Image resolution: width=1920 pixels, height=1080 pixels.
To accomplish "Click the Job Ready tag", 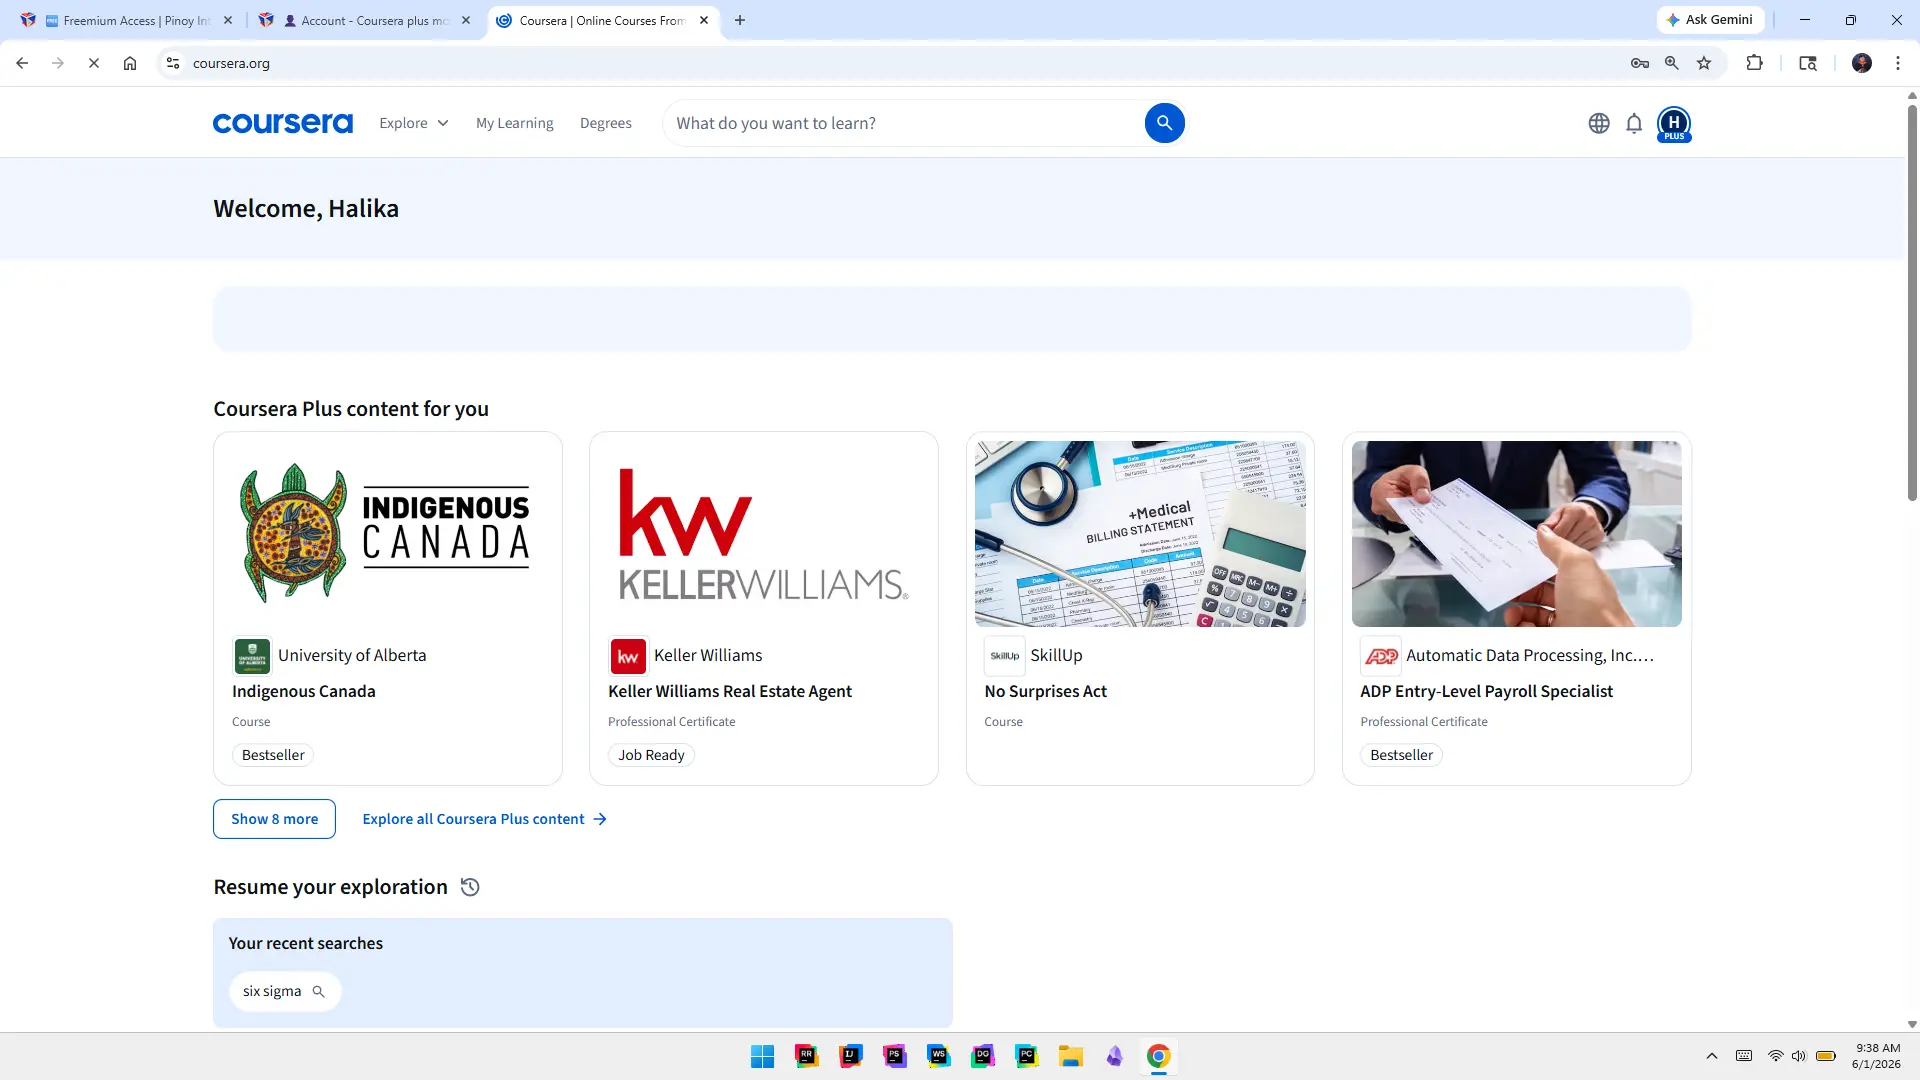I will click(651, 755).
